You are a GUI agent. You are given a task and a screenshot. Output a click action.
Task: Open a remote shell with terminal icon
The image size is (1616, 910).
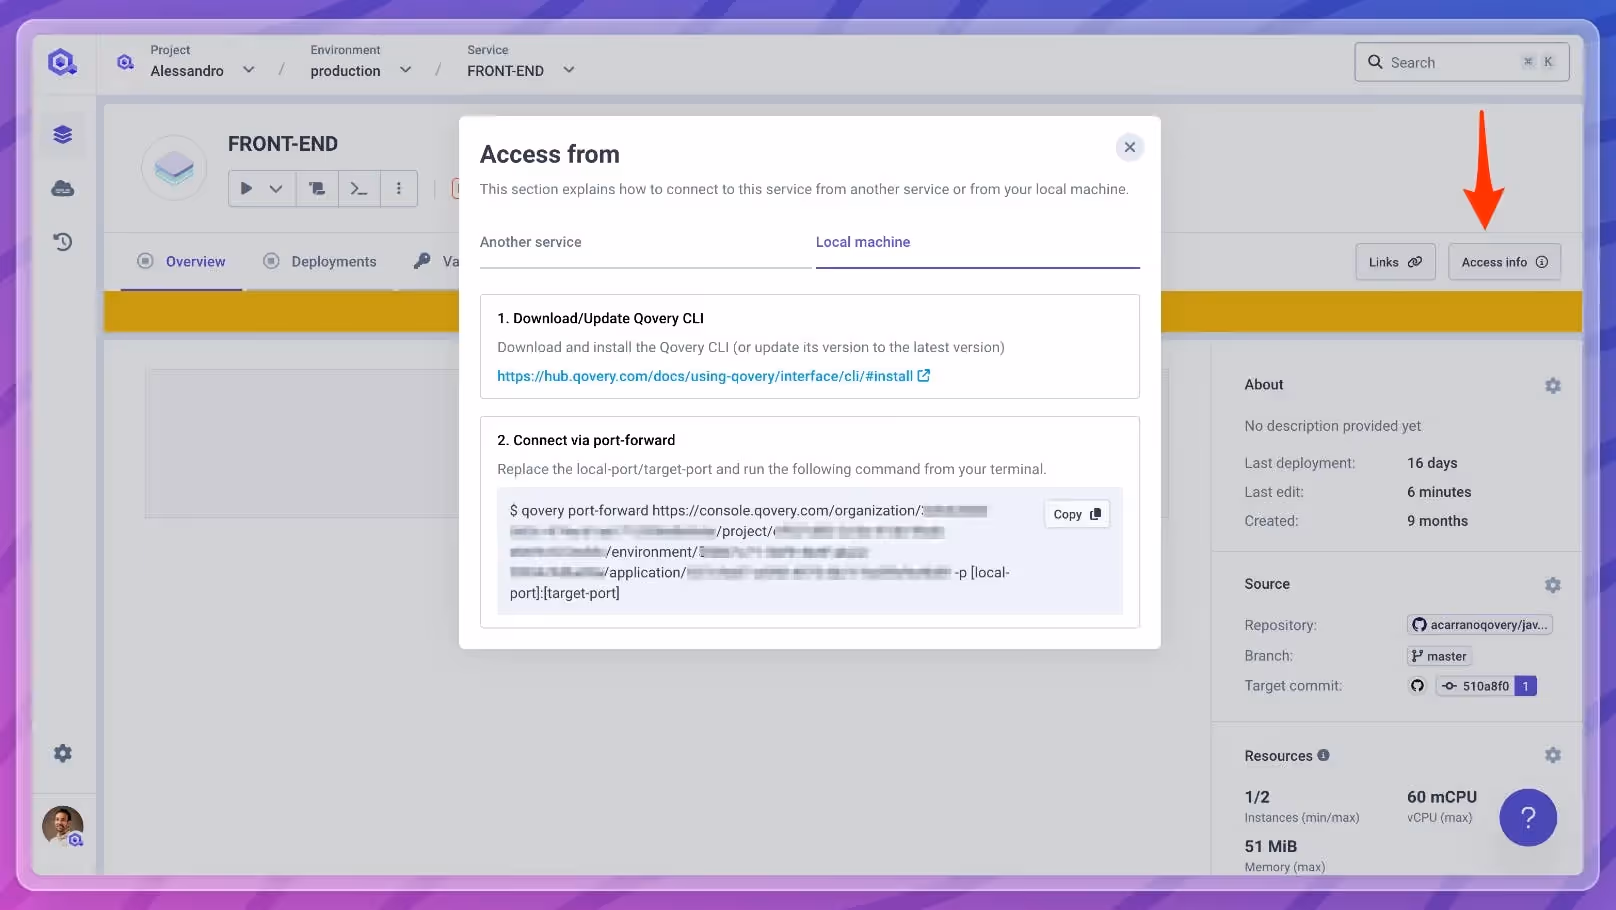click(x=359, y=188)
